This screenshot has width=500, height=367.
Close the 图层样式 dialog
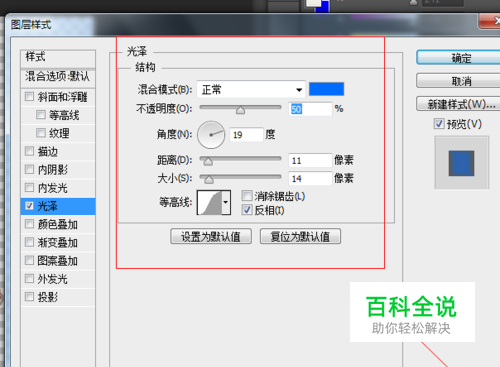[x=490, y=21]
